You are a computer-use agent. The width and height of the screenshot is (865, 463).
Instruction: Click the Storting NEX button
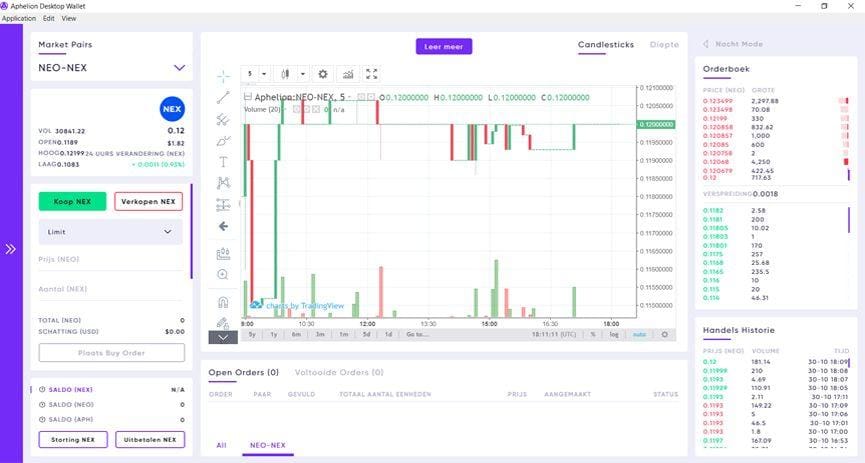click(73, 440)
